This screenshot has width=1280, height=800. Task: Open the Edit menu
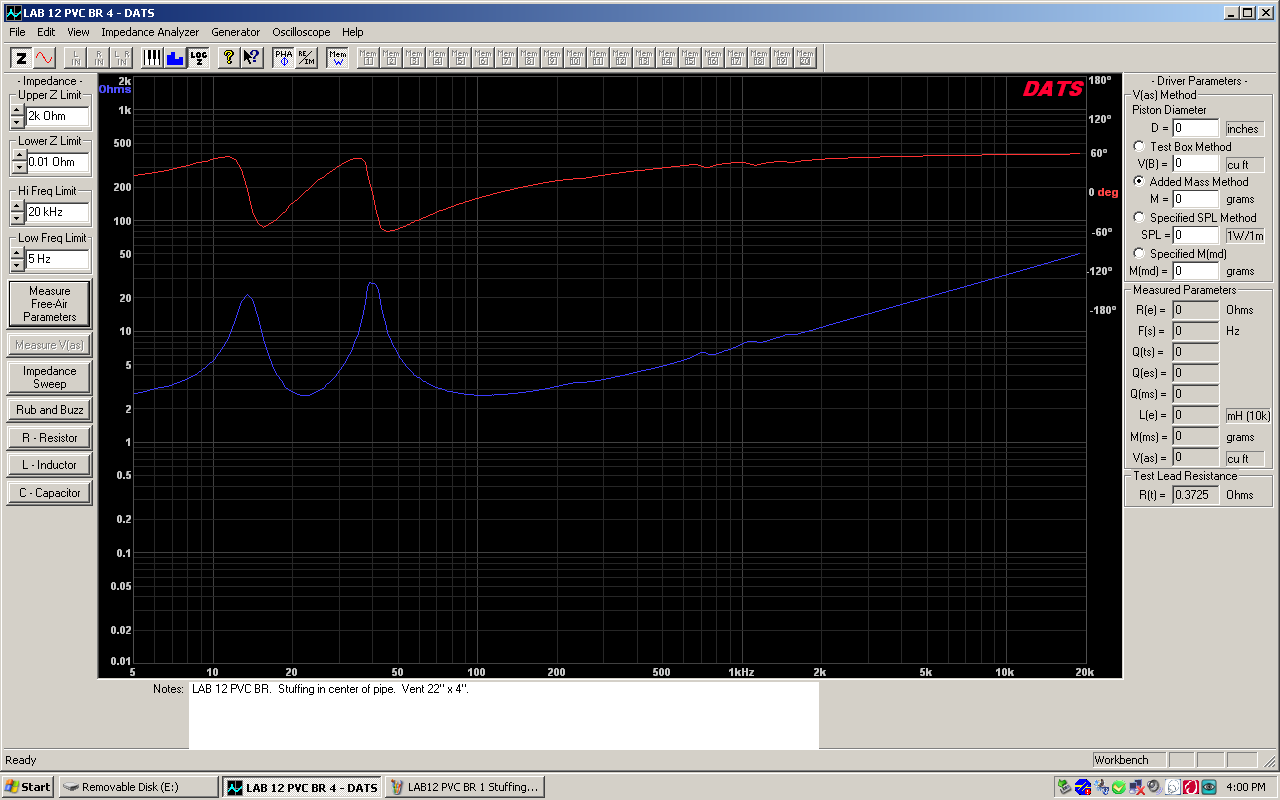(x=46, y=32)
